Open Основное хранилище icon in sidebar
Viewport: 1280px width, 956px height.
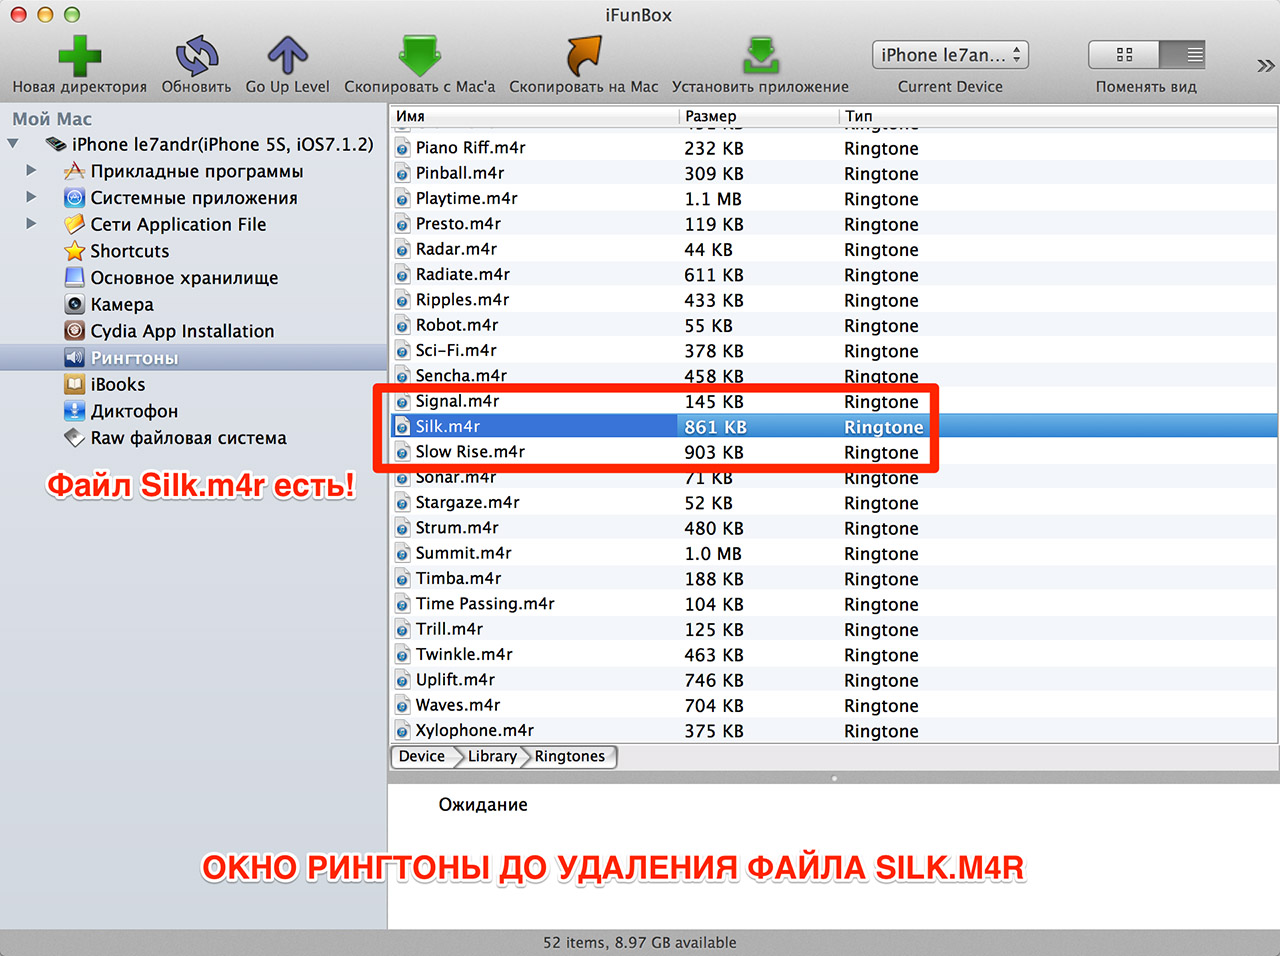click(74, 277)
